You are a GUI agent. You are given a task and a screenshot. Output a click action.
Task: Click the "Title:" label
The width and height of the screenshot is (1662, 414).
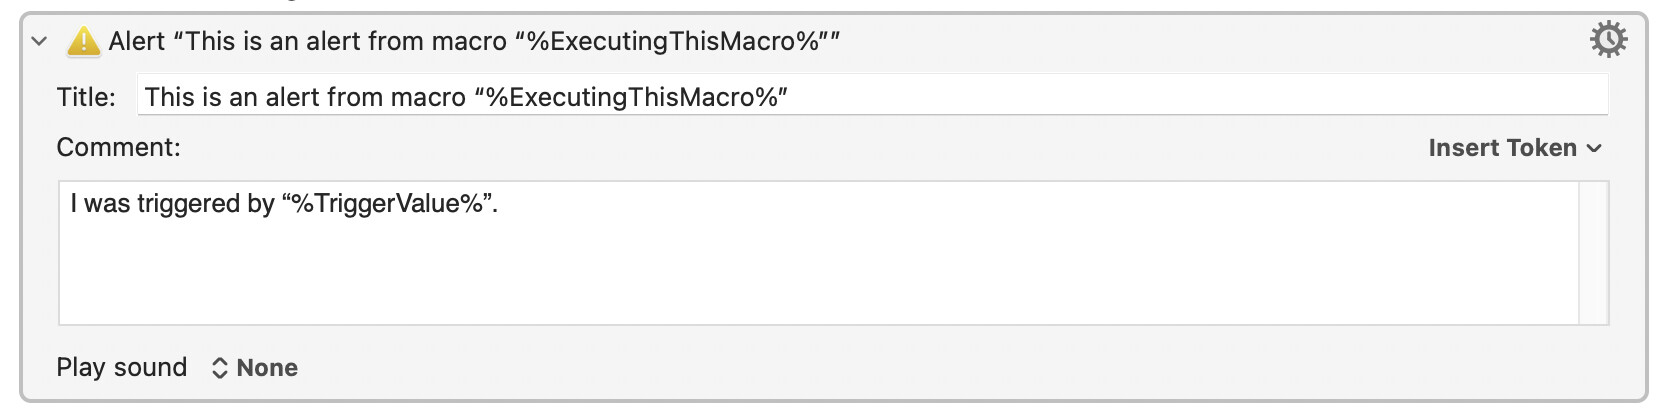tap(86, 97)
